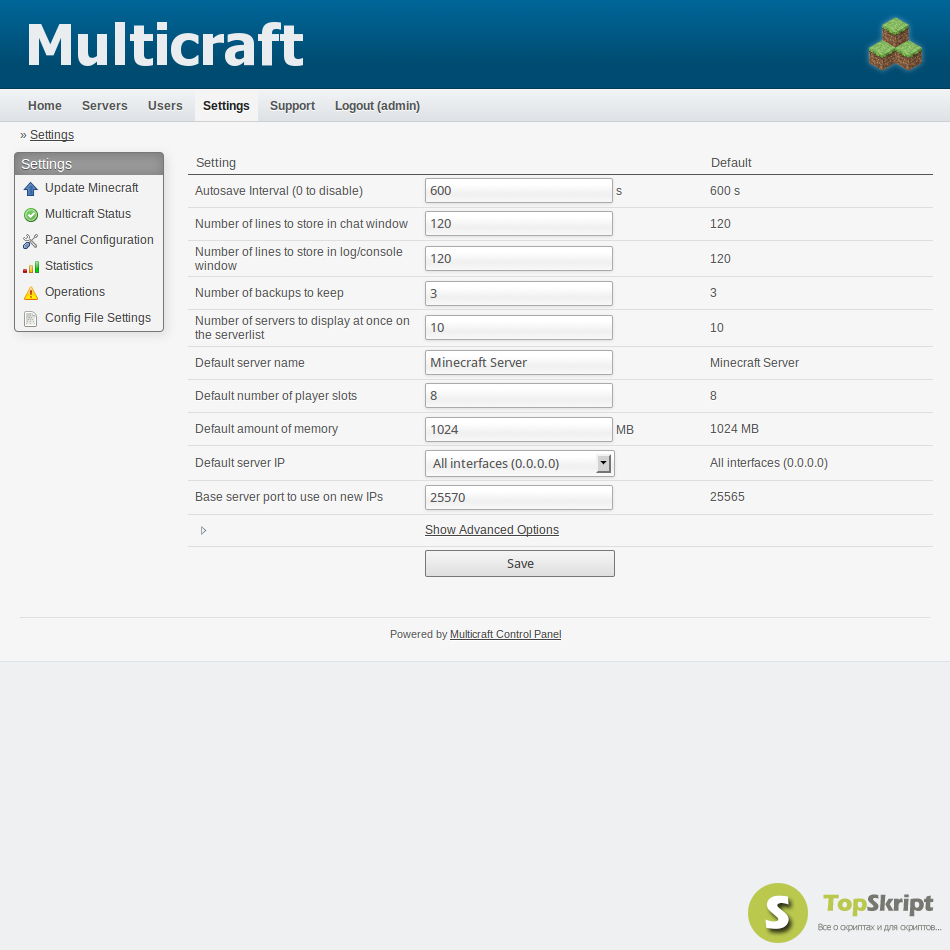
Task: Open the Servers menu tab
Action: pyautogui.click(x=105, y=106)
